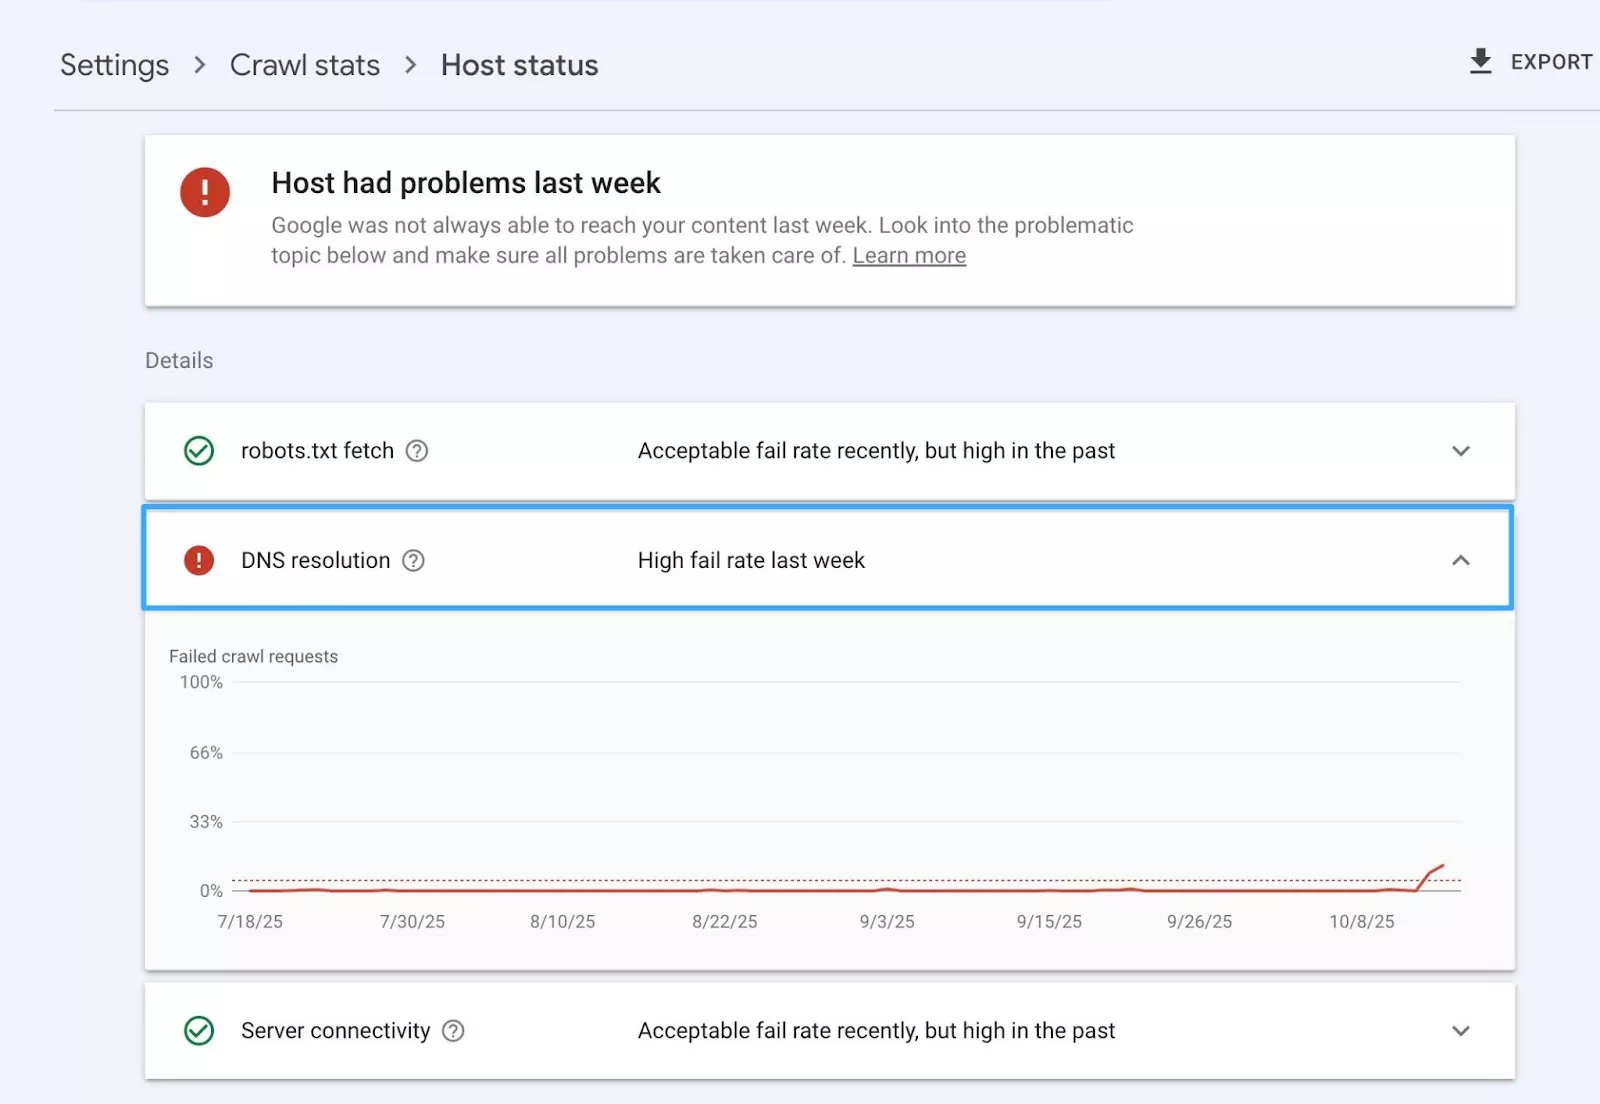Open the help icon next to robots.txt fetch
This screenshot has width=1600, height=1104.
point(417,451)
